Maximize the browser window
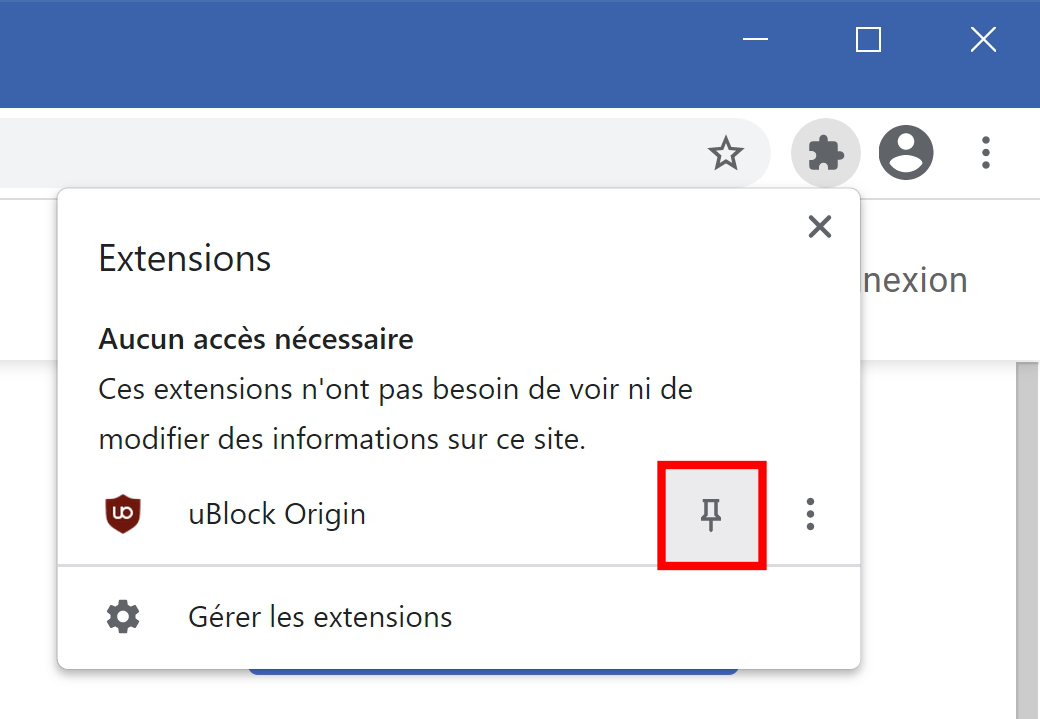 click(868, 40)
